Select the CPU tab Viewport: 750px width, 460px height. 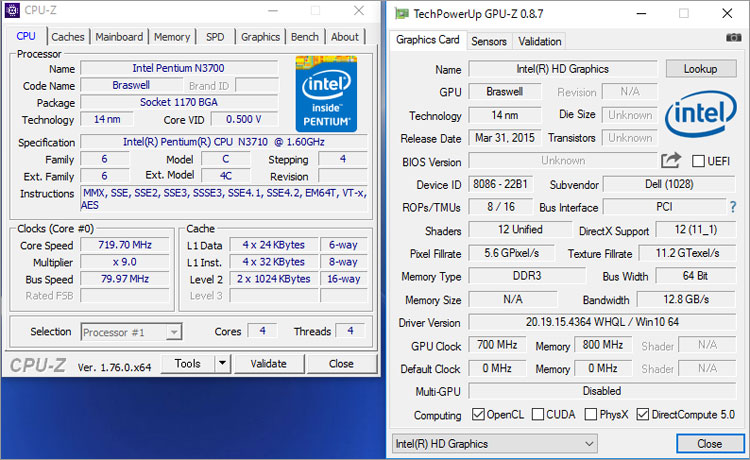click(x=26, y=36)
